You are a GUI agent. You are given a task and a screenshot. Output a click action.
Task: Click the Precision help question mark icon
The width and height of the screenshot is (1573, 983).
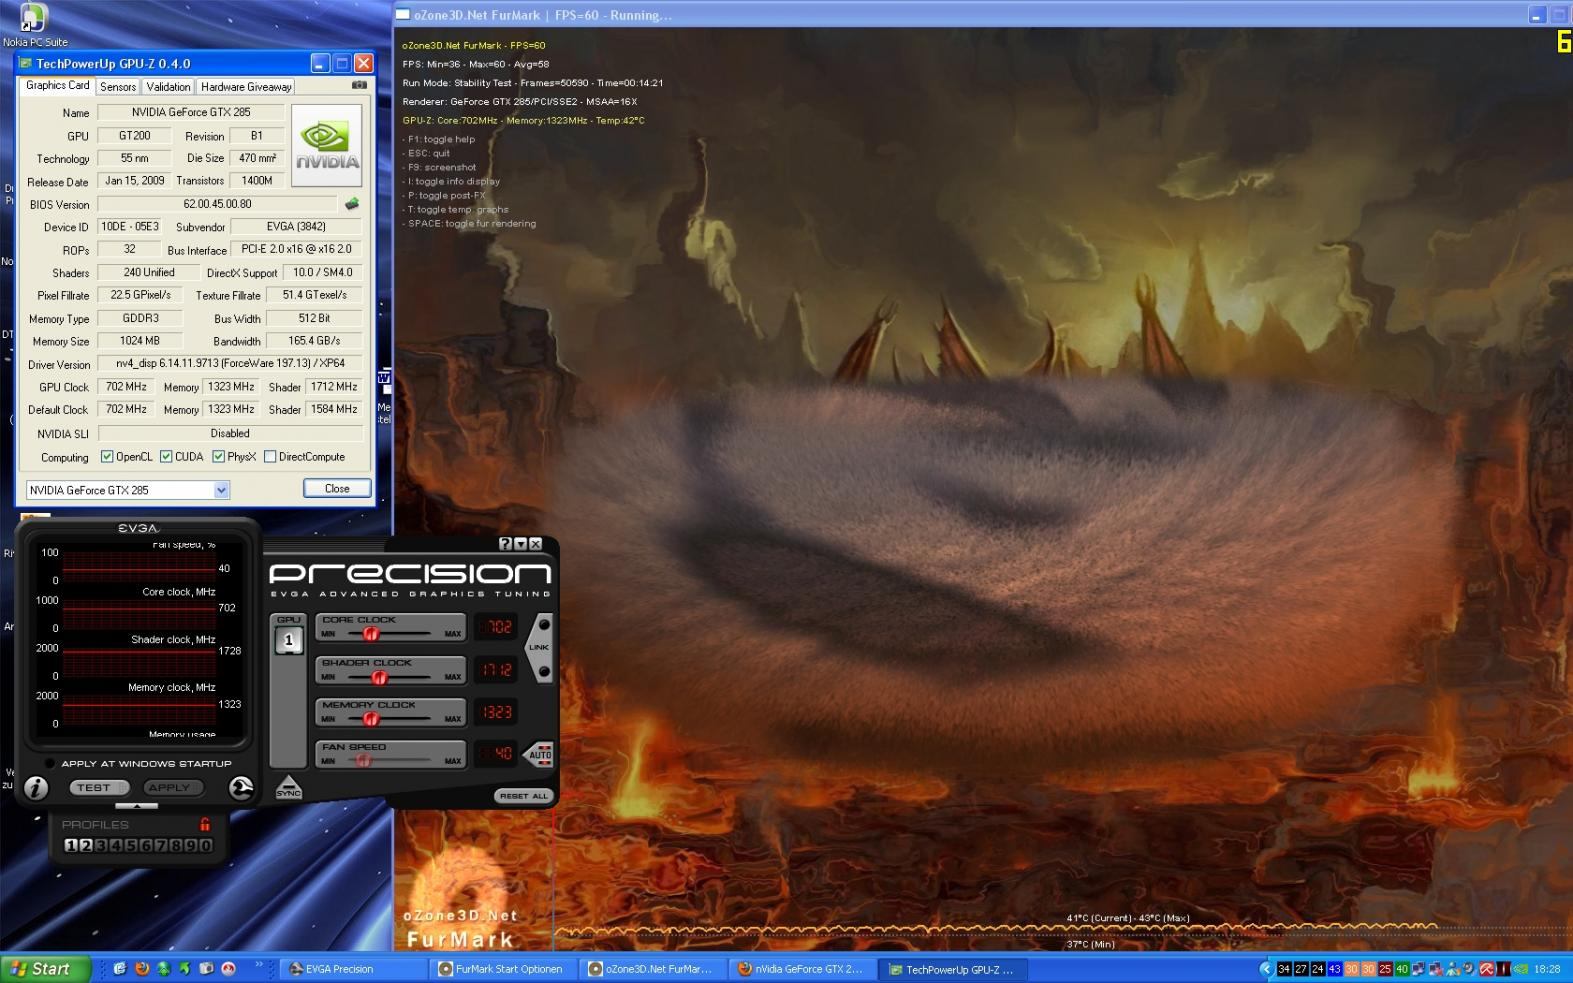pyautogui.click(x=505, y=544)
